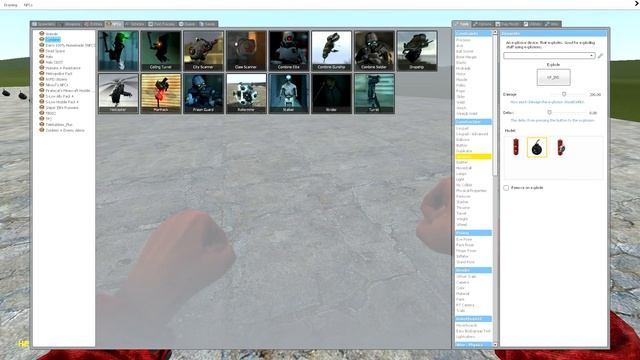Open the Spawnlists tab
The width and height of the screenshot is (640, 360).
[44, 24]
